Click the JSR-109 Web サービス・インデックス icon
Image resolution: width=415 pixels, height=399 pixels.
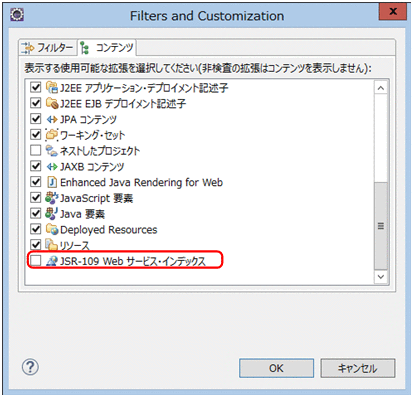tap(52, 261)
